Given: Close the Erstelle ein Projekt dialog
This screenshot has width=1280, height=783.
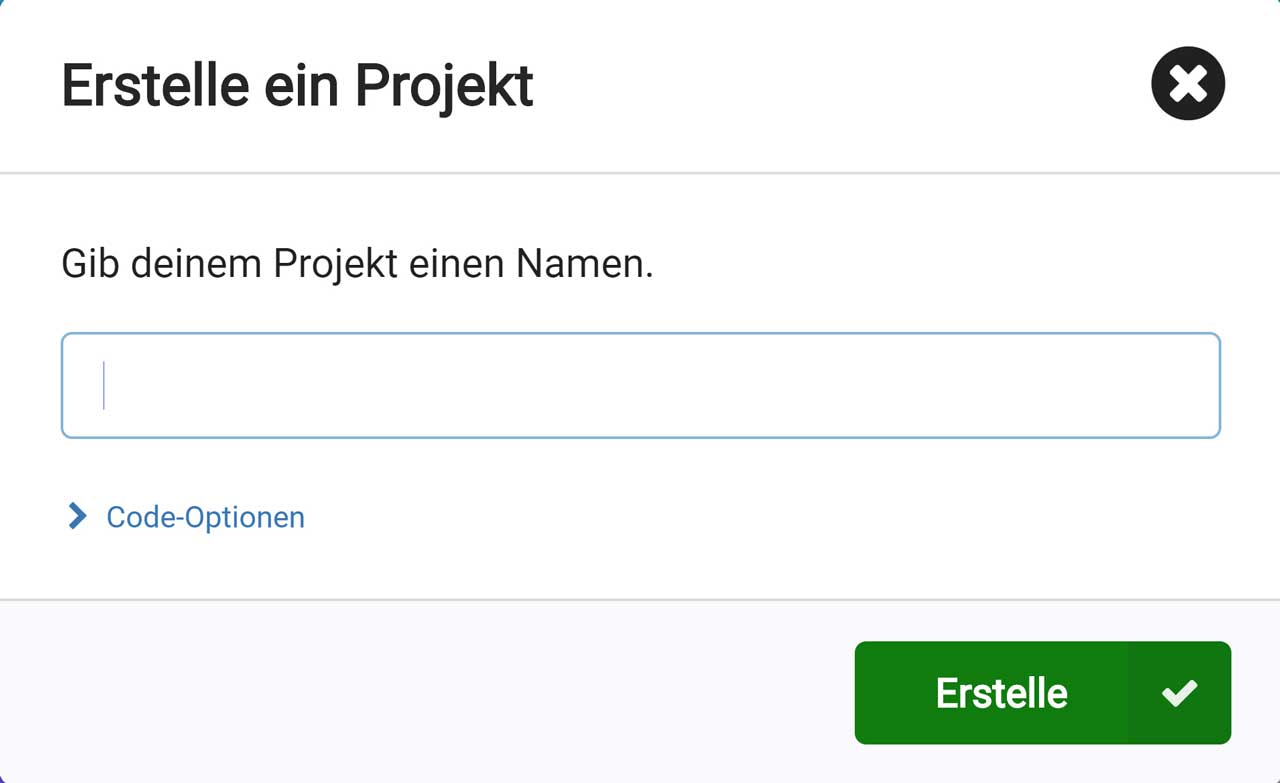Looking at the screenshot, I should coord(1188,84).
